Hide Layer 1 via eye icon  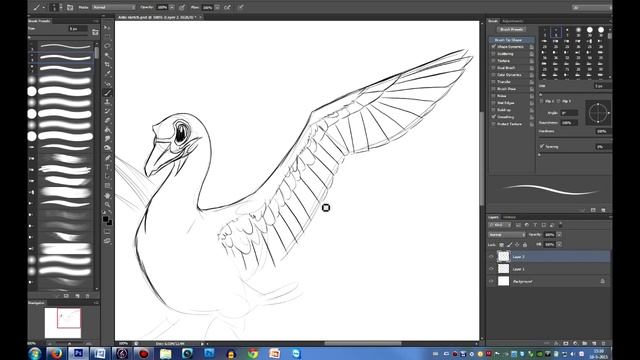pos(491,269)
